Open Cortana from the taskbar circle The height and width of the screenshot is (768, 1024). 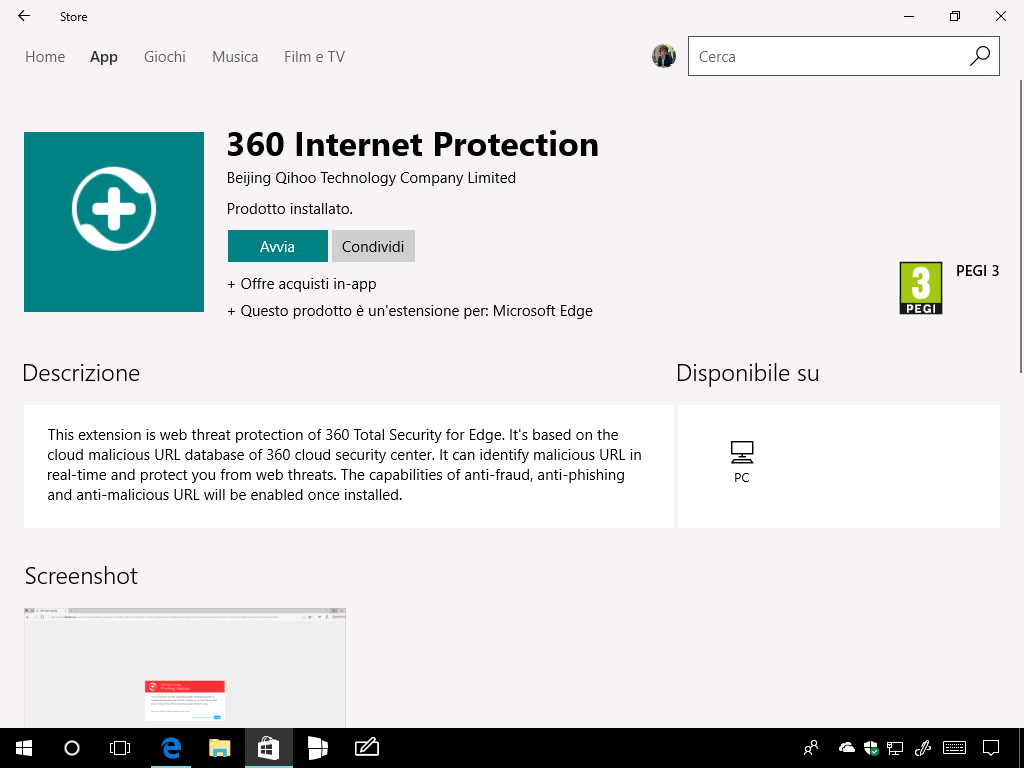(x=72, y=748)
